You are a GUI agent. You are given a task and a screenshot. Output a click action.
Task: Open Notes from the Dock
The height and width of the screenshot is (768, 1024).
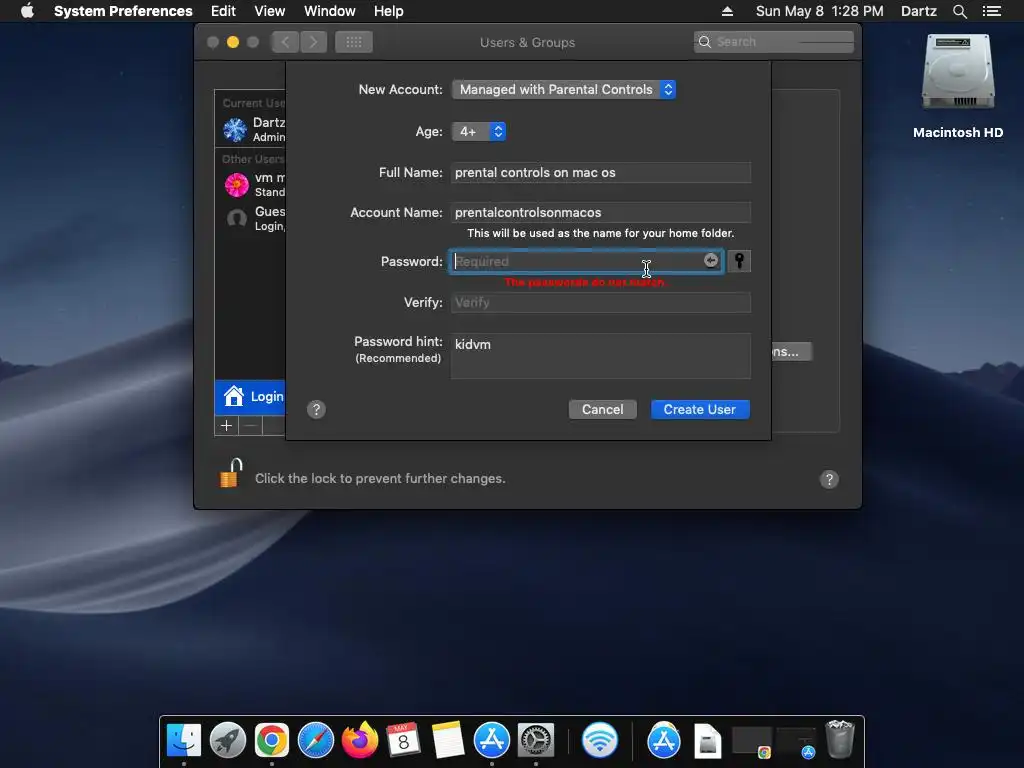(x=447, y=741)
